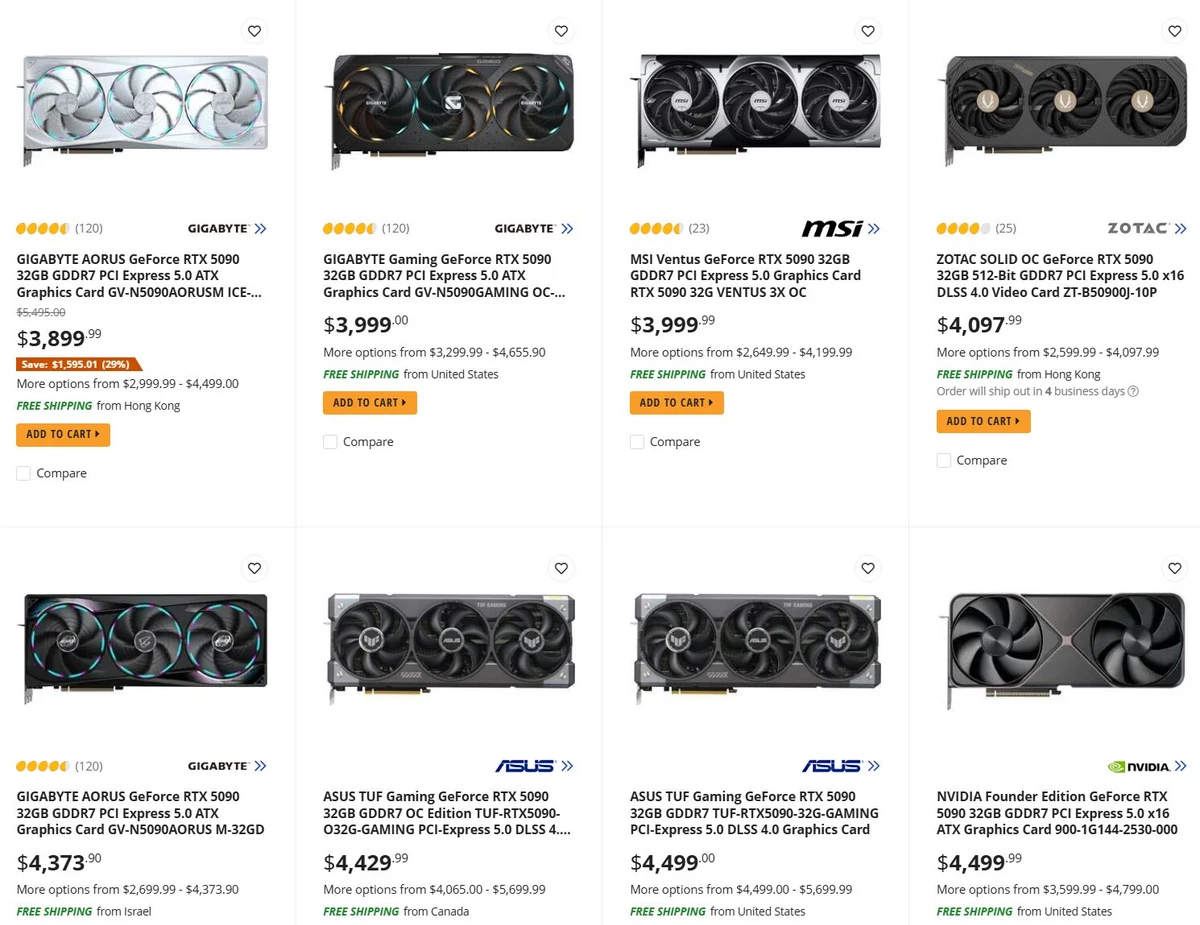The height and width of the screenshot is (925, 1200).
Task: Add the GIGABYTE AORUS ICE card to wishlist
Action: 254,31
